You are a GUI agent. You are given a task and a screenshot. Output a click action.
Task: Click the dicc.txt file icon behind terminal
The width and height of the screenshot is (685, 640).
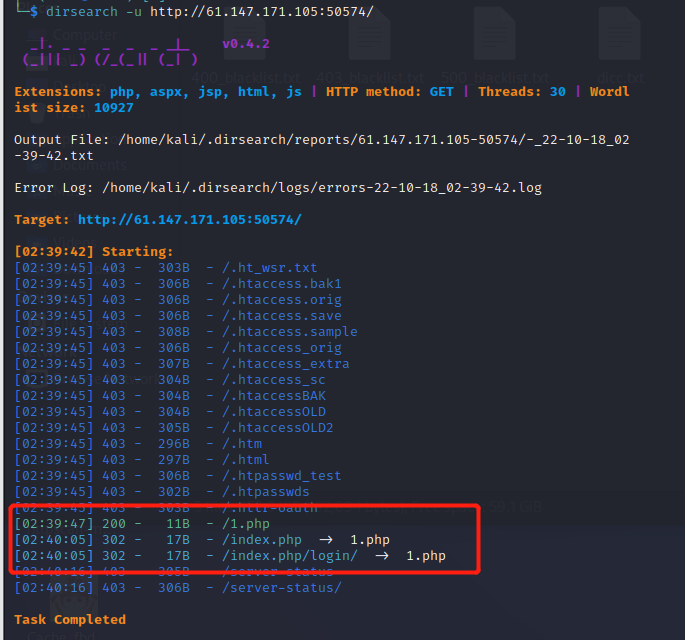click(619, 40)
